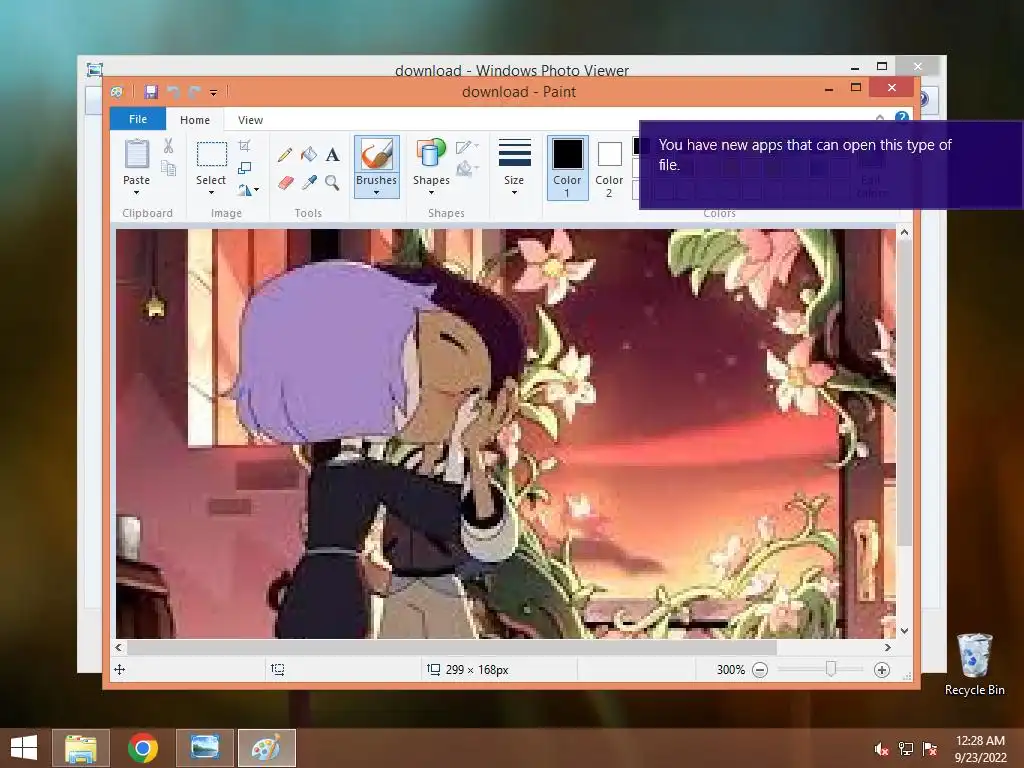The image size is (1024, 768).
Task: Click the horizontal scrollbar right arrow
Action: 888,647
